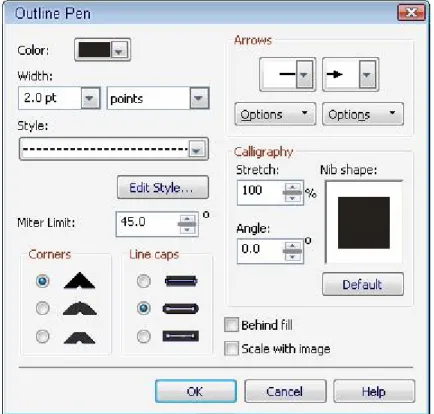Increase the Miter Limit with up arrow
This screenshot has width=434, height=414.
(x=187, y=219)
